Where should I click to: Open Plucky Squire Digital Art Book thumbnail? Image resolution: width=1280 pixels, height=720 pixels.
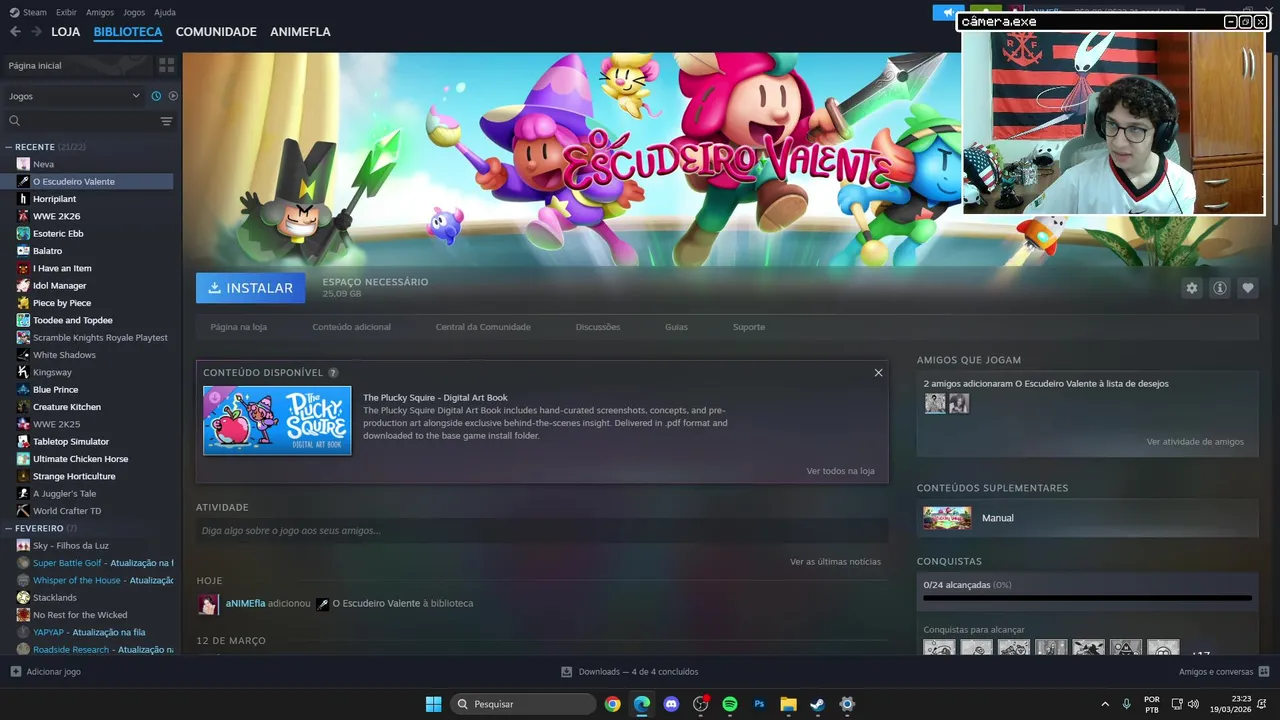click(277, 420)
